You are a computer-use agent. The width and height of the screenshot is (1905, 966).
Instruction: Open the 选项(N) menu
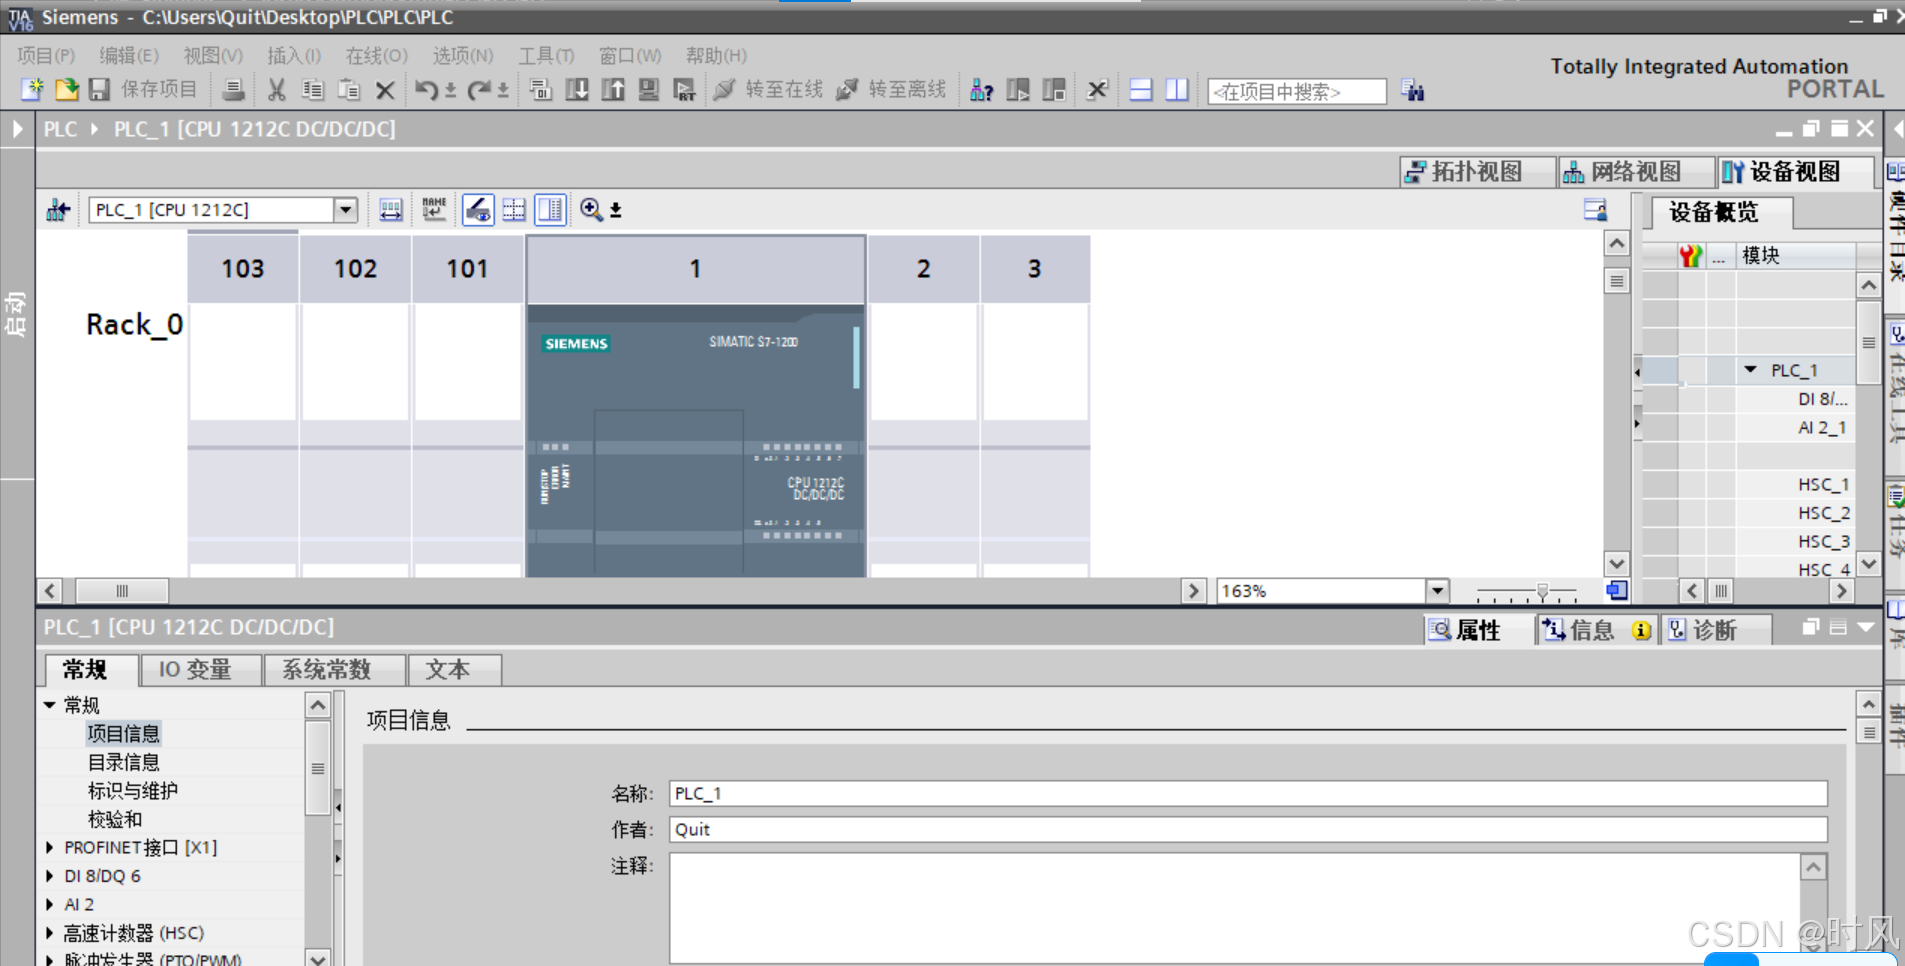[463, 56]
